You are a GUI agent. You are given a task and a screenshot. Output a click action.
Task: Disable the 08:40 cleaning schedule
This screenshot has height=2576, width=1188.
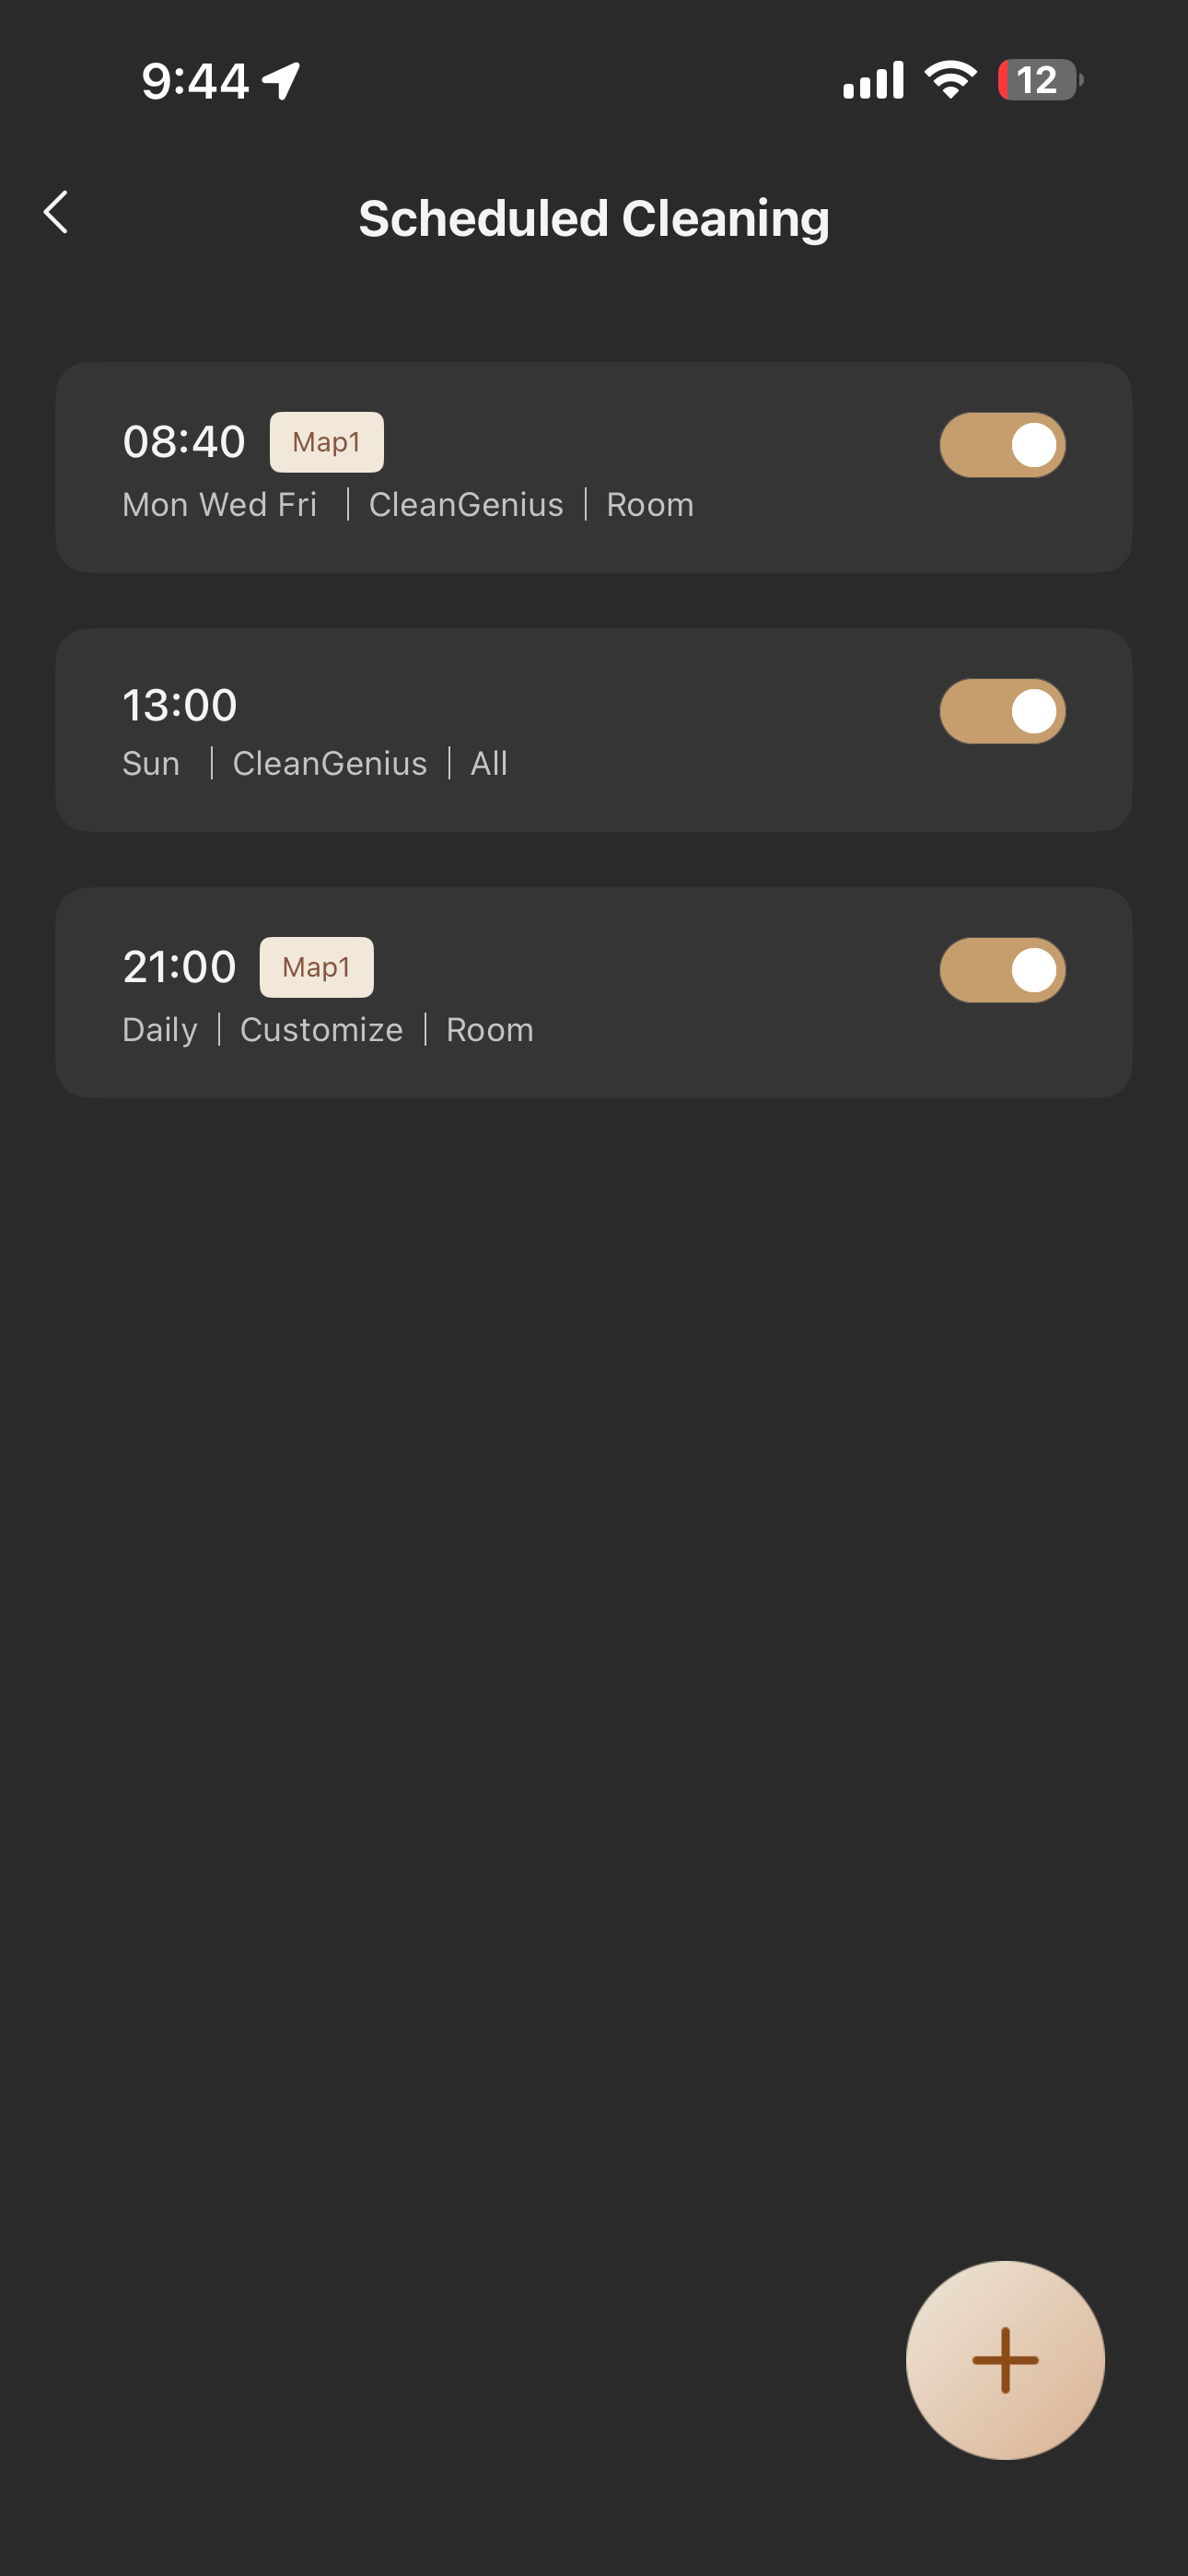coord(1002,445)
